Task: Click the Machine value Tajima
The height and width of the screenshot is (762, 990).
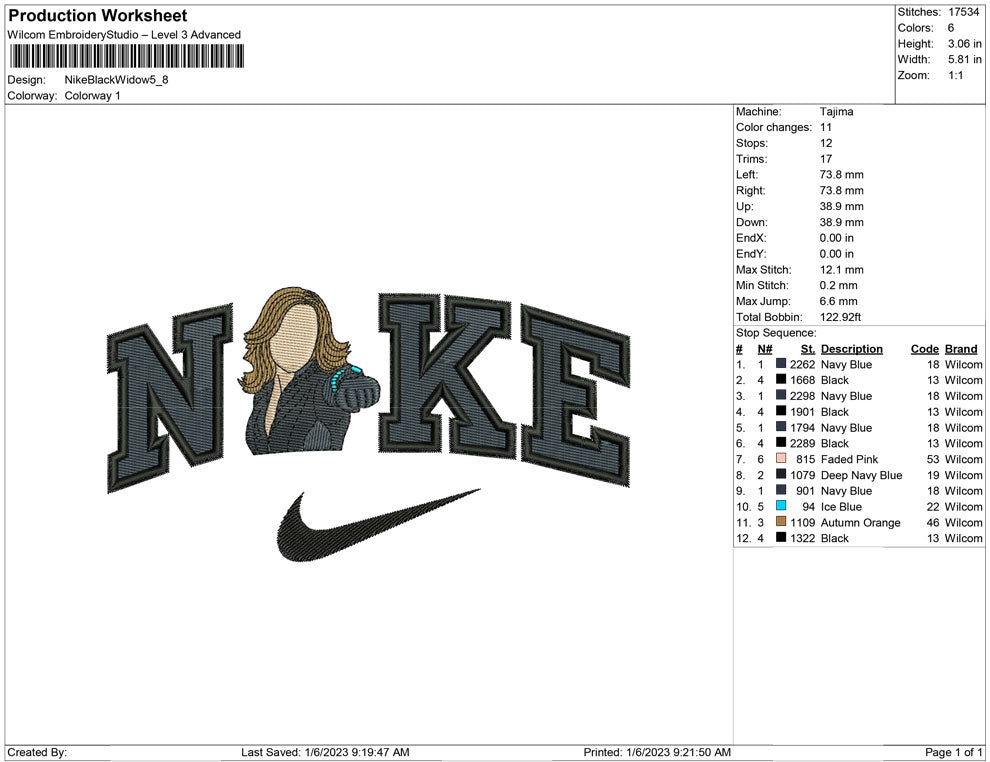Action: [x=837, y=112]
